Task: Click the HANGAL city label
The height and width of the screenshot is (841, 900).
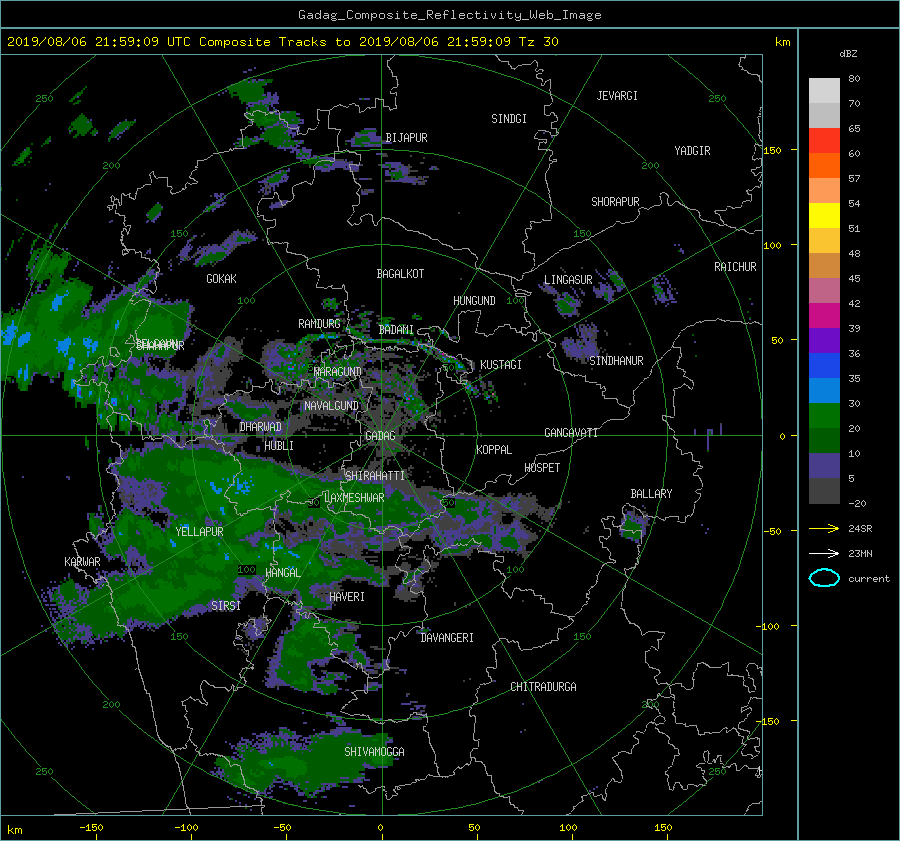Action: pos(283,572)
